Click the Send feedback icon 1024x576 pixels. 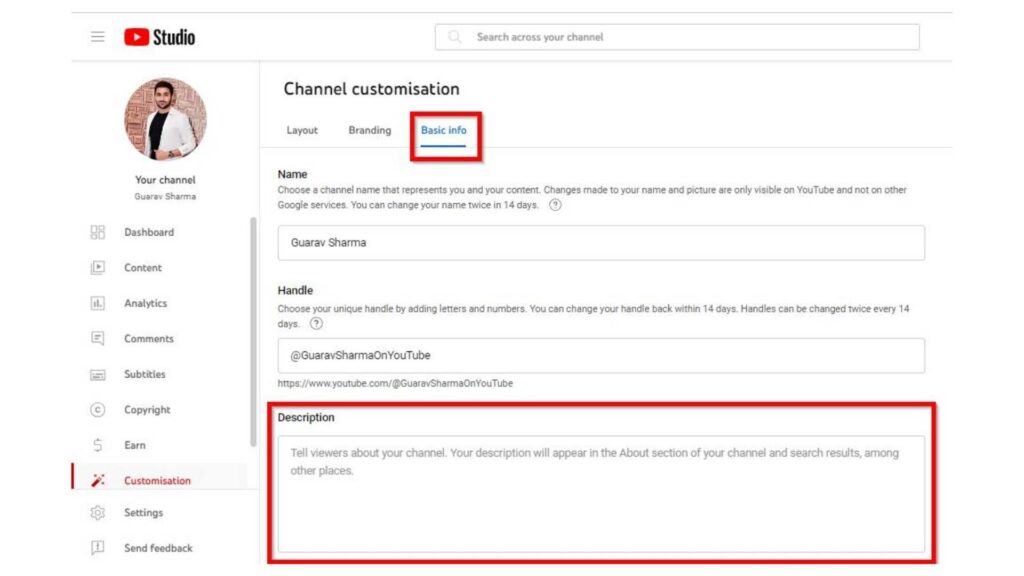point(98,548)
